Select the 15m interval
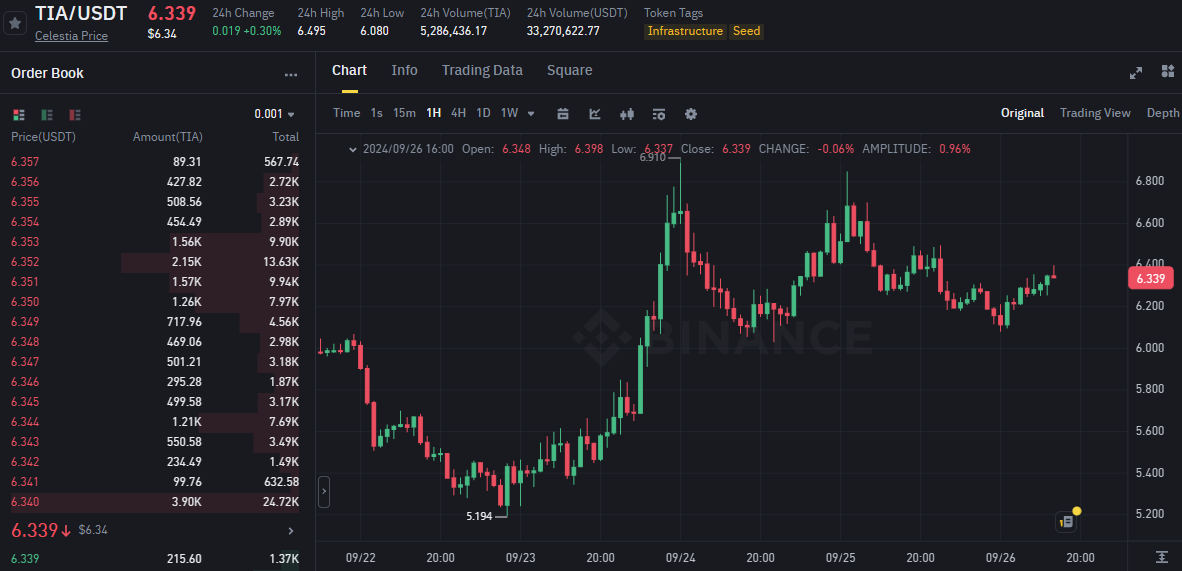1182x571 pixels. pos(405,113)
